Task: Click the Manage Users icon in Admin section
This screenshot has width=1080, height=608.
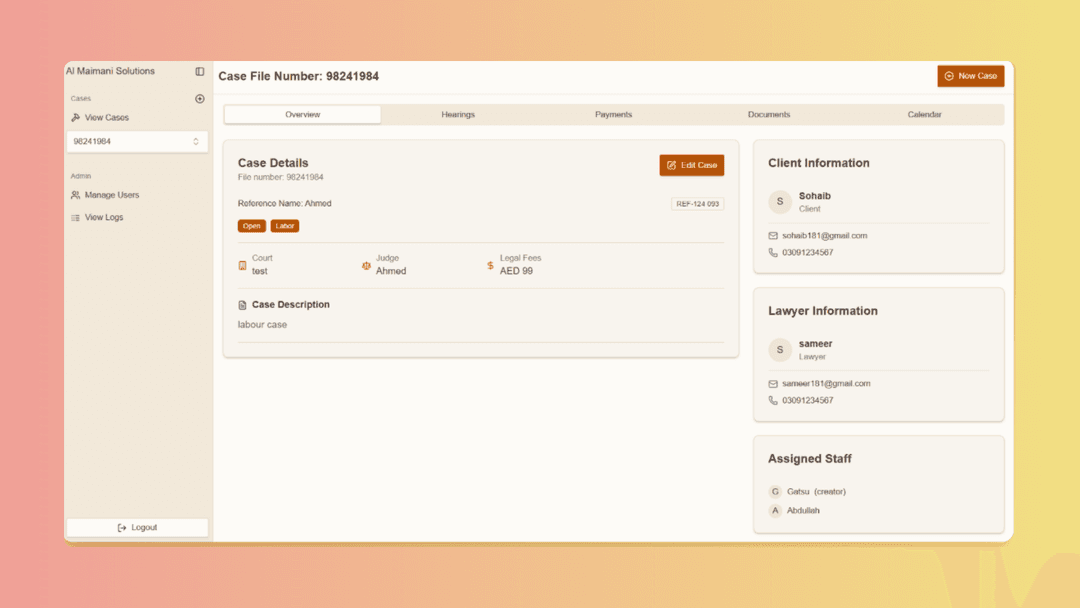Action: click(x=77, y=195)
